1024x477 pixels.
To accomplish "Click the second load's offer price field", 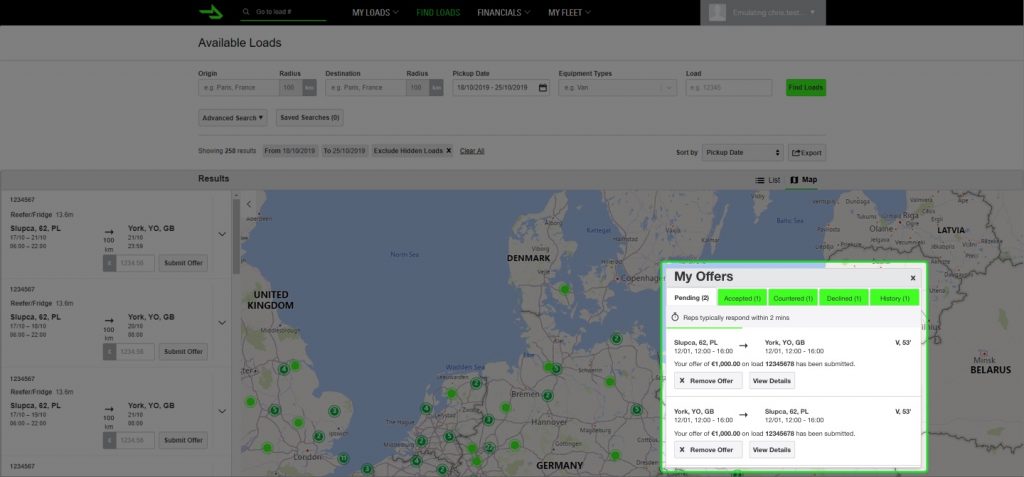I will click(135, 352).
